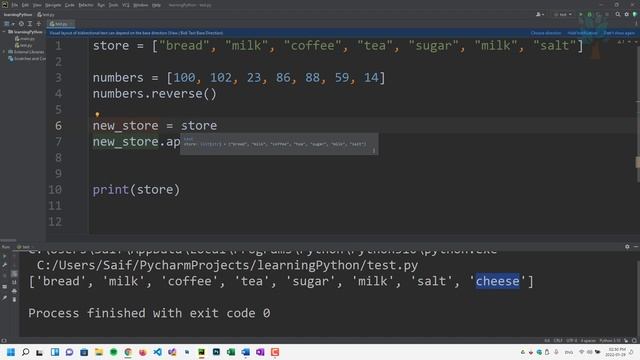This screenshot has height=360, width=640.
Task: Click 'Hide notification' link
Action: coord(582,33)
